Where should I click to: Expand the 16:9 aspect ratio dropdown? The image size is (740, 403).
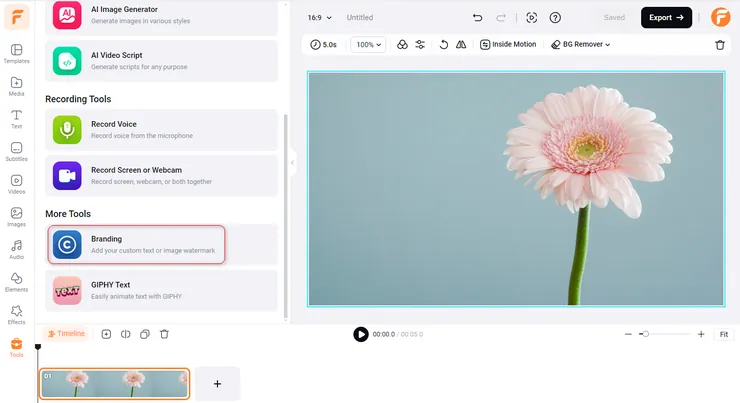pos(319,18)
